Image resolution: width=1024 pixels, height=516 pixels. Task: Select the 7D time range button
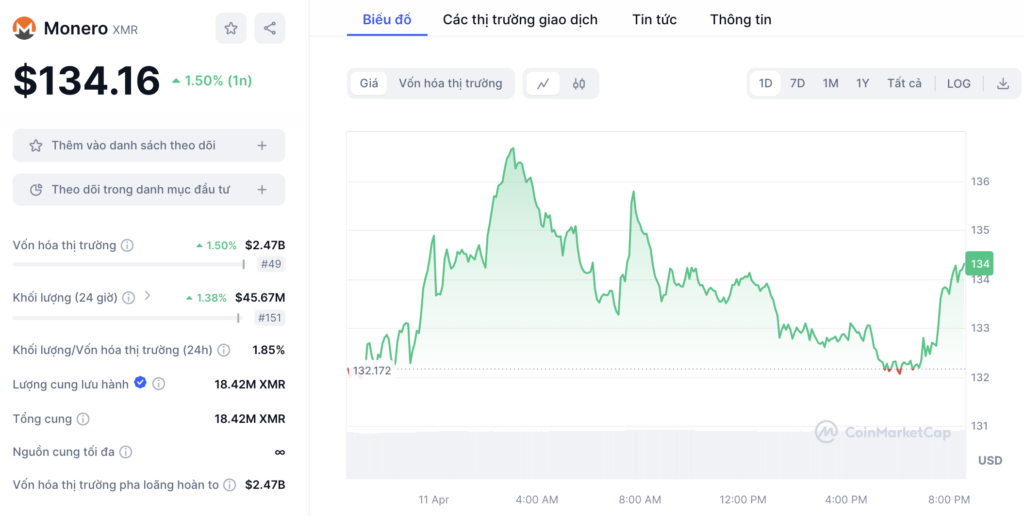tap(797, 84)
